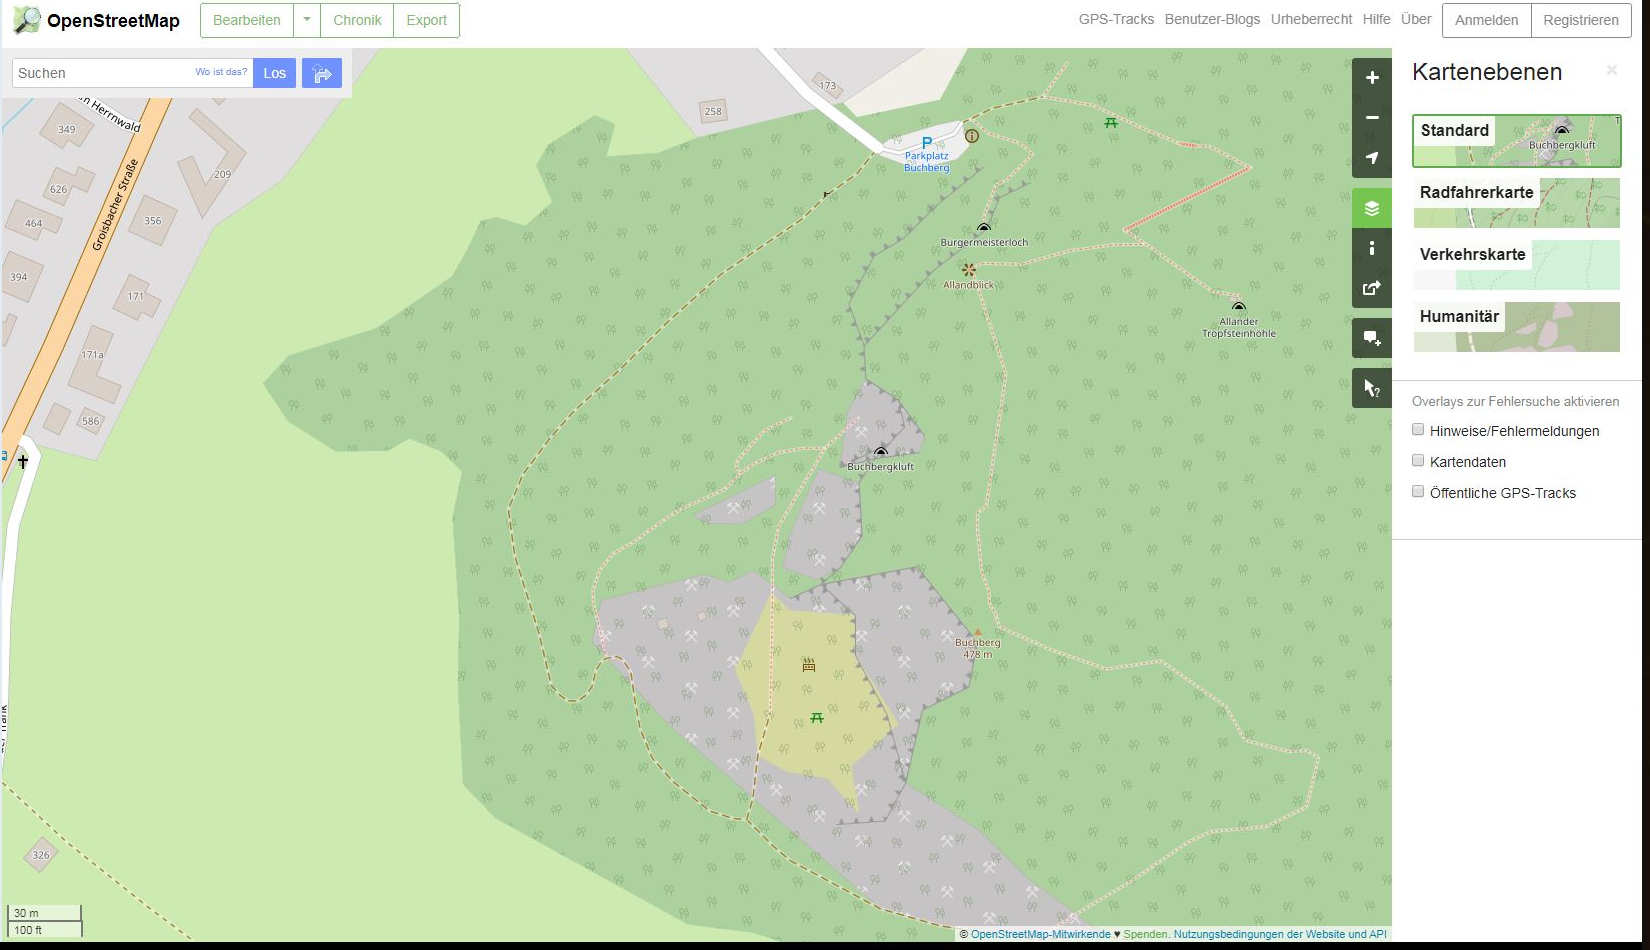Click the 'Buchberg 478 m' label

coord(978,649)
